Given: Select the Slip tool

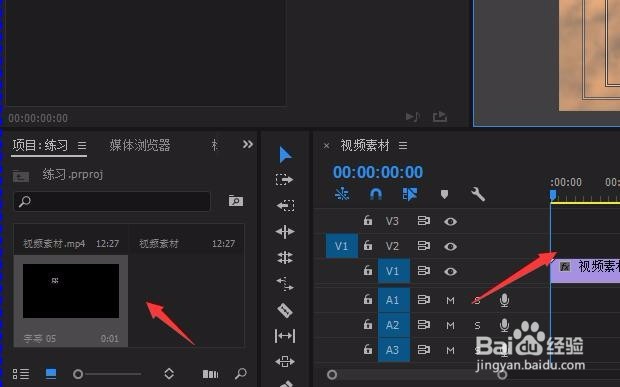Looking at the screenshot, I should click(285, 336).
